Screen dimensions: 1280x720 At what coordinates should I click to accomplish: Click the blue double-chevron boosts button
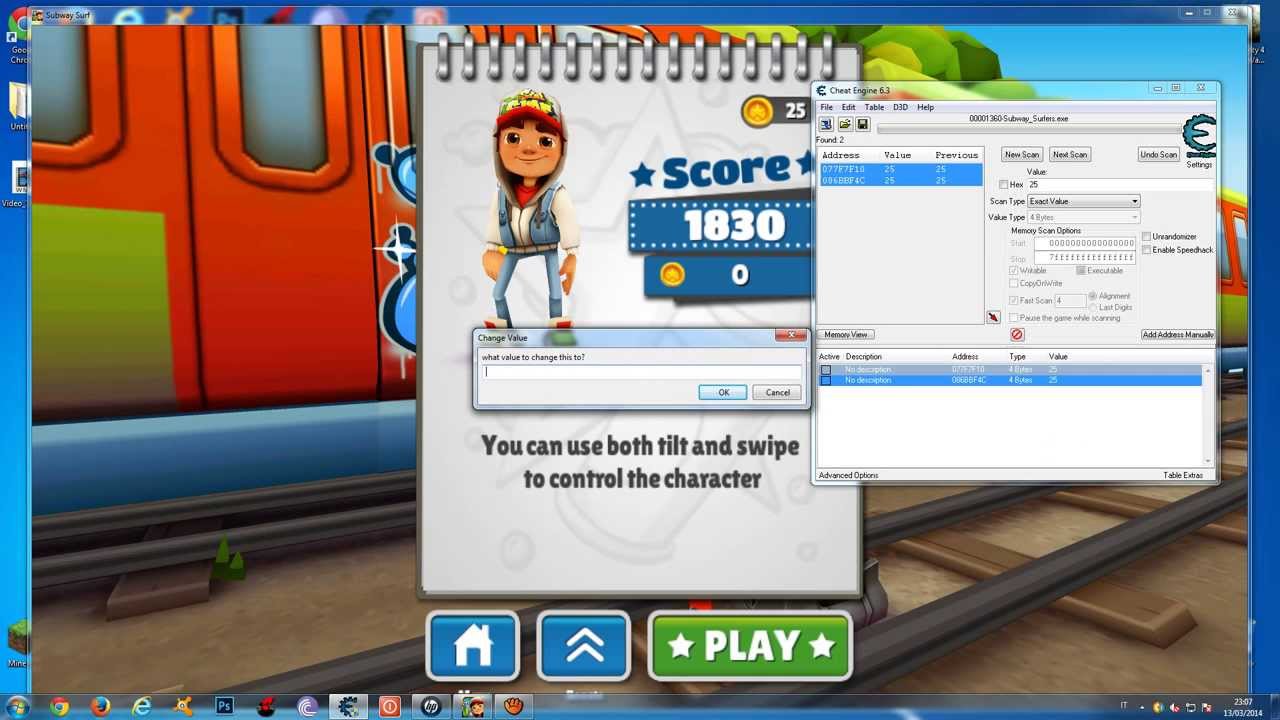click(x=584, y=646)
